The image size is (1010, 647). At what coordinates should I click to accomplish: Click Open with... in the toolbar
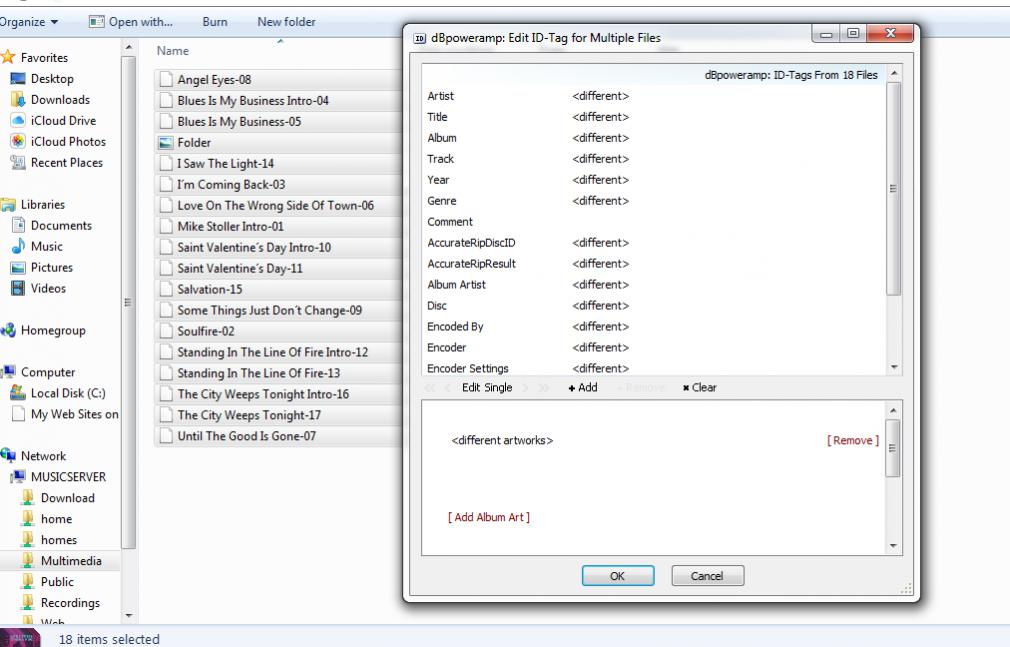tap(131, 20)
